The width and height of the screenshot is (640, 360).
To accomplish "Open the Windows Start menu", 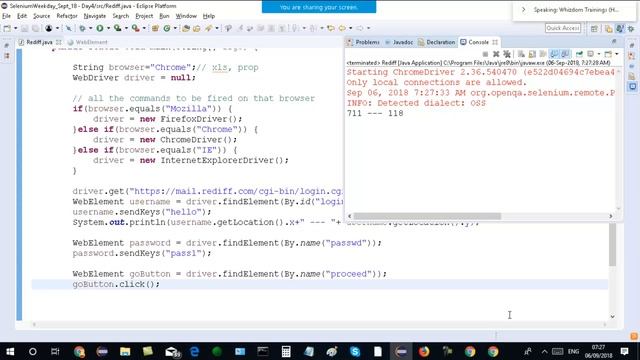I will pos(10,351).
